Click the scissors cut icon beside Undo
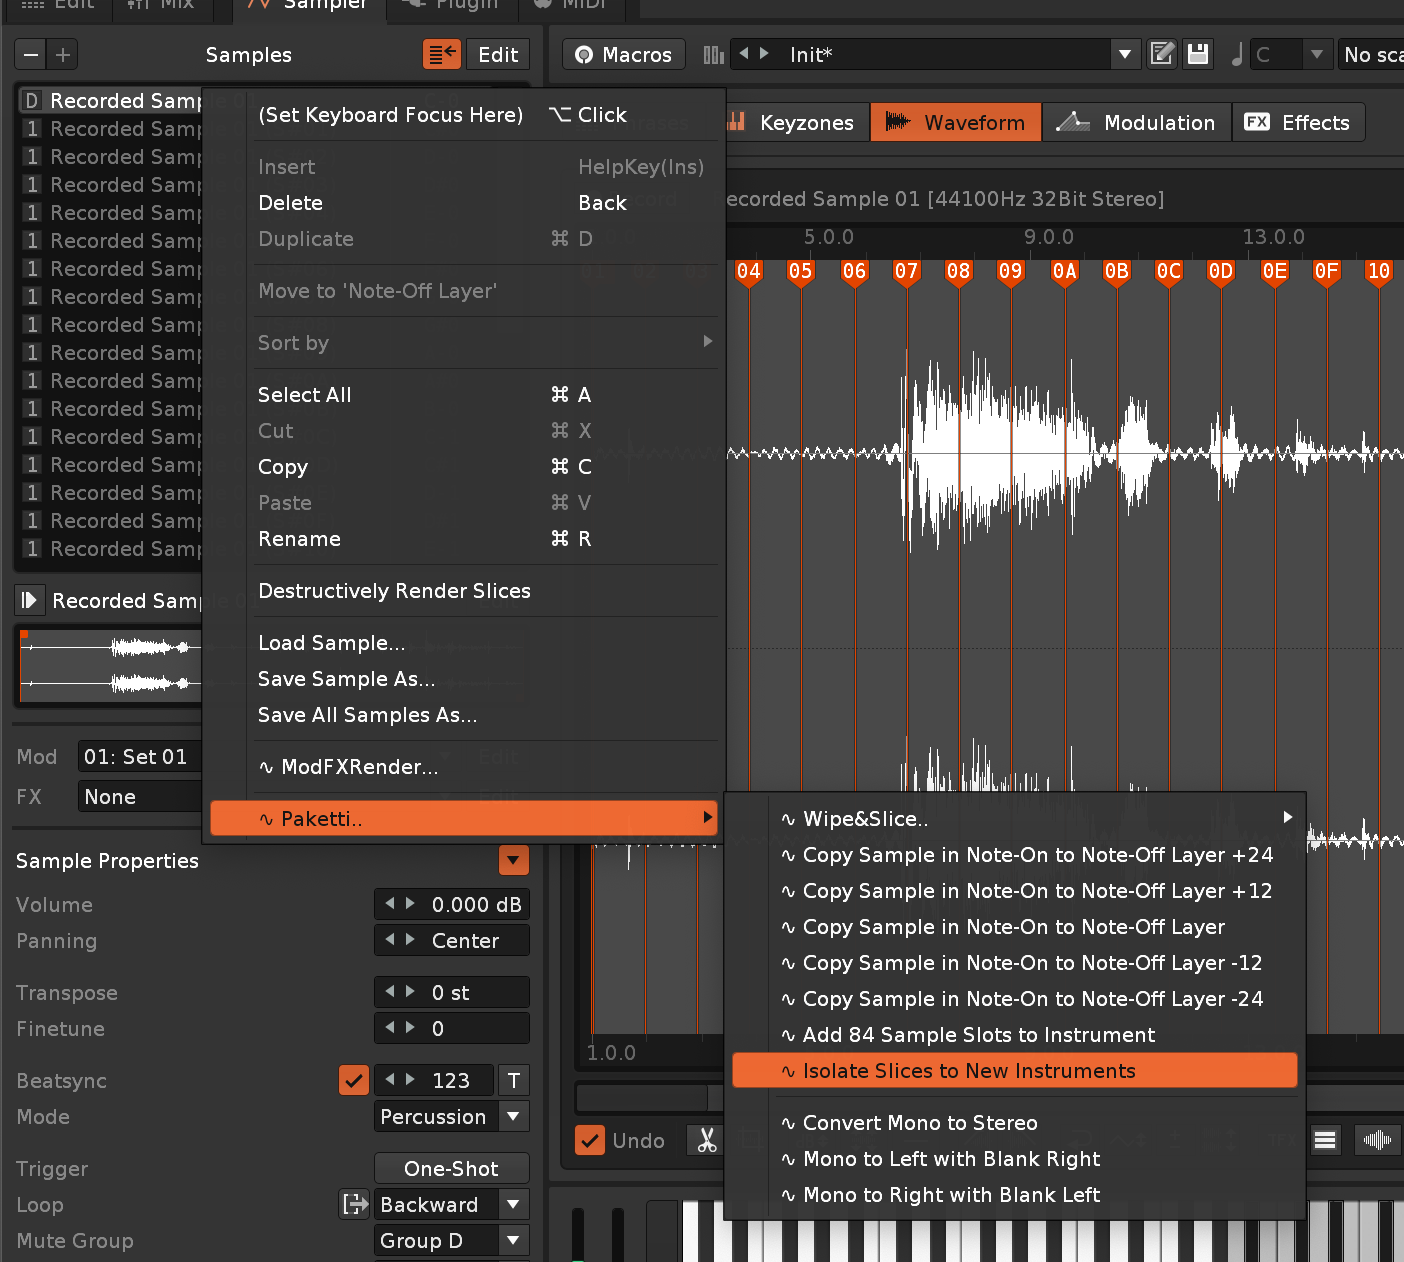The image size is (1404, 1262). pos(707,1140)
